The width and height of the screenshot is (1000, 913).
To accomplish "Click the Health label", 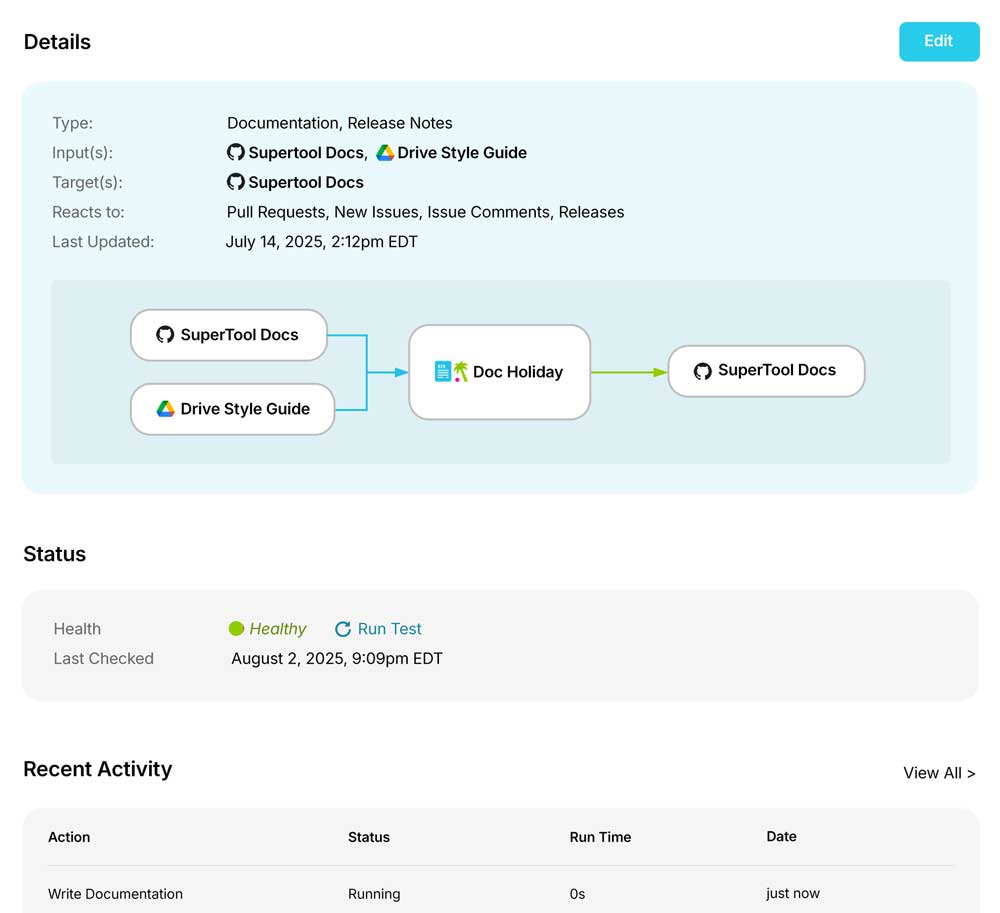I will coord(77,629).
